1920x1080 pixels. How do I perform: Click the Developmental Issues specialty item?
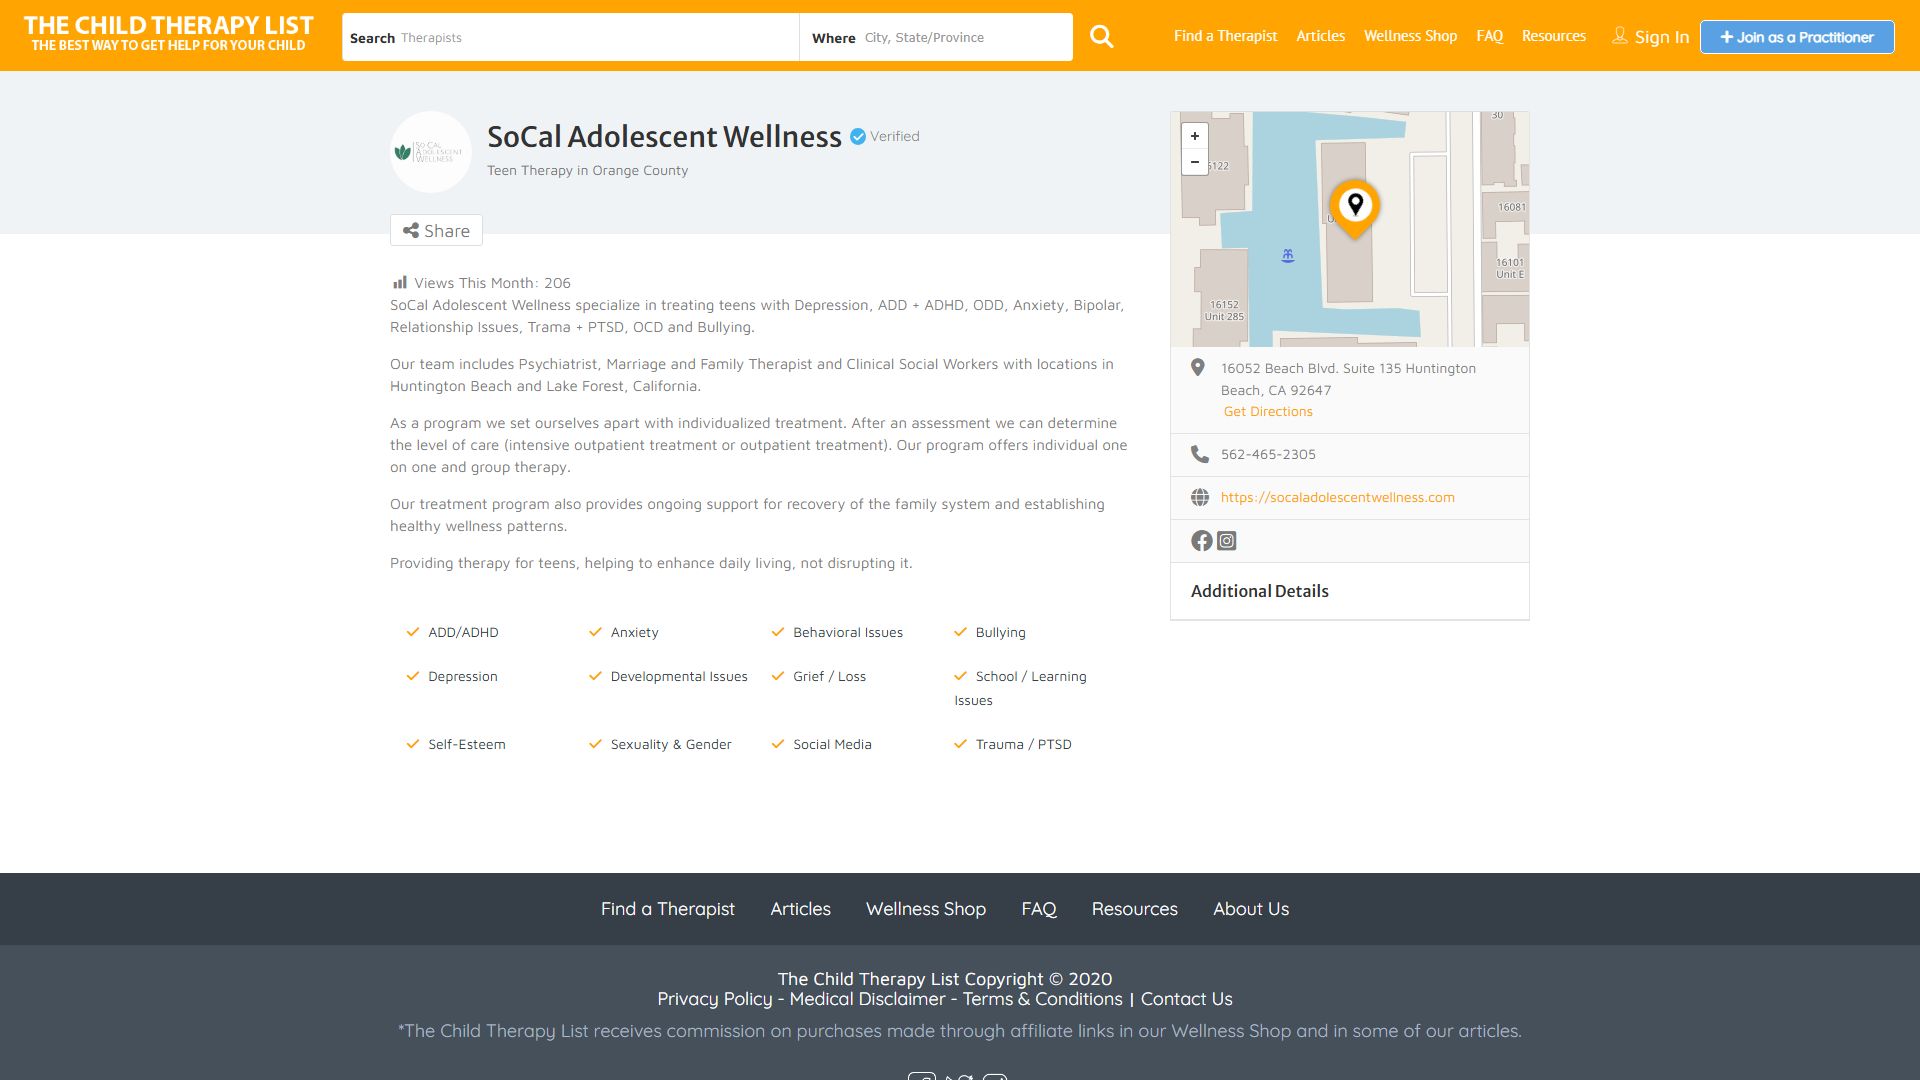pyautogui.click(x=668, y=677)
